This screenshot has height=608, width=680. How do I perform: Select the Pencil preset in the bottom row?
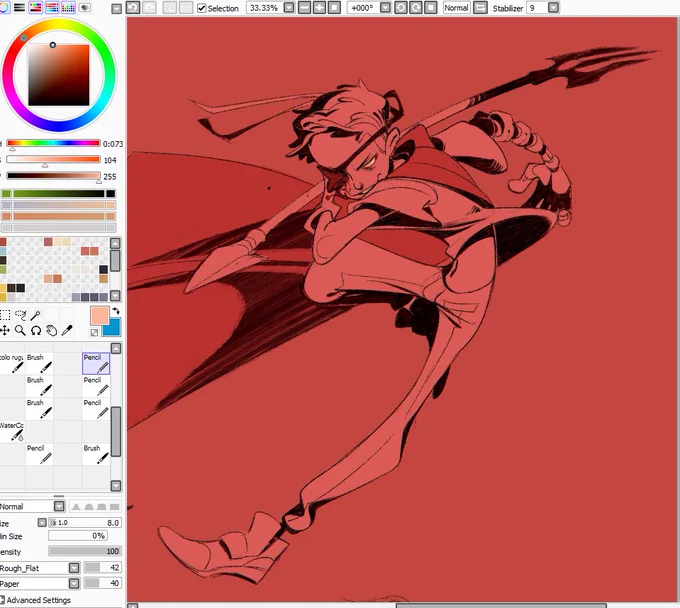pyautogui.click(x=39, y=454)
